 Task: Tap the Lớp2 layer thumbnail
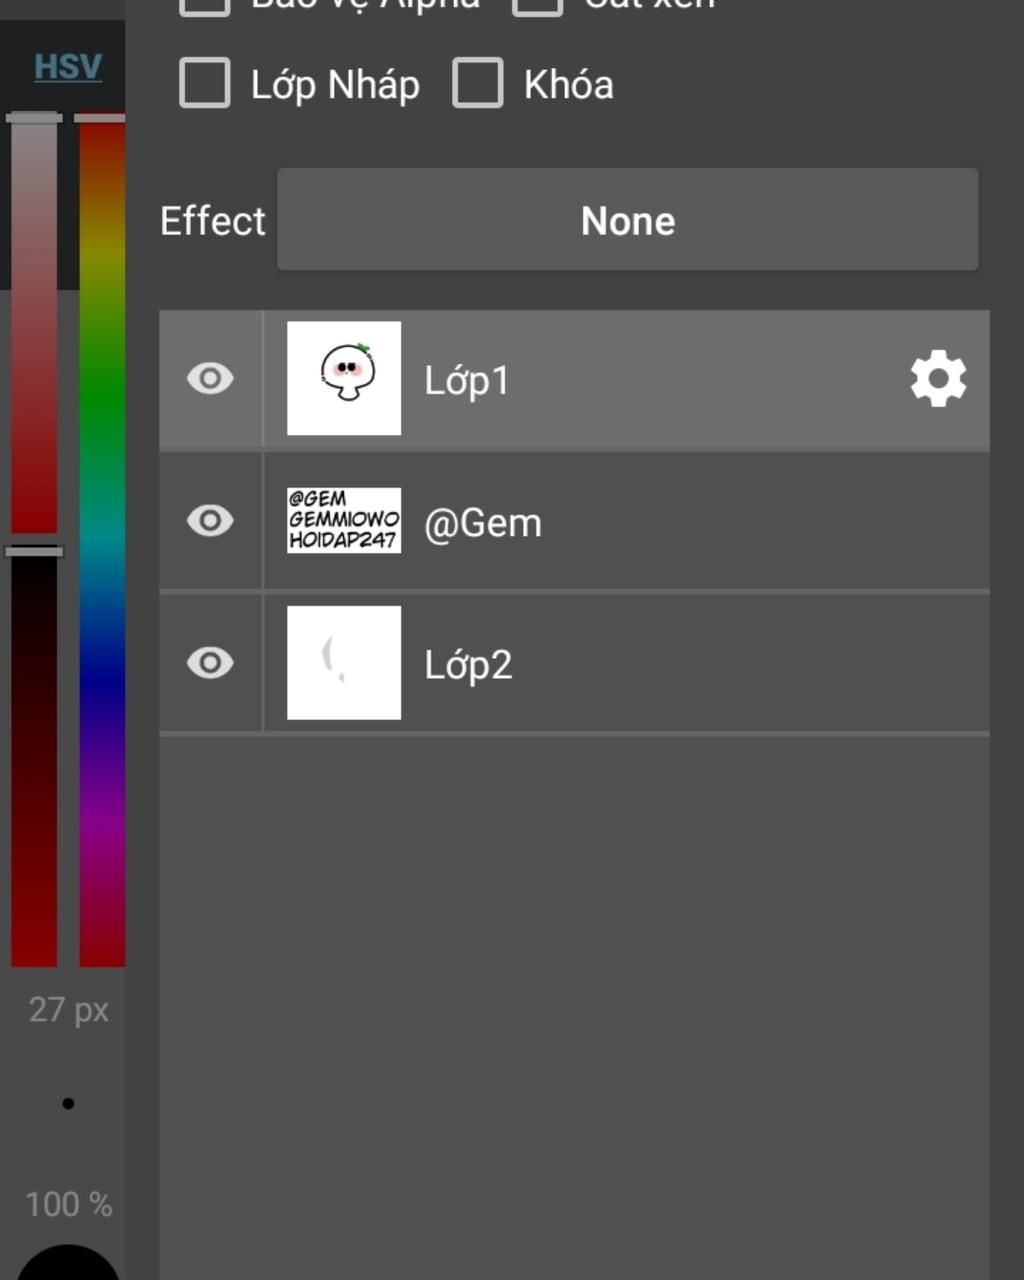click(344, 662)
